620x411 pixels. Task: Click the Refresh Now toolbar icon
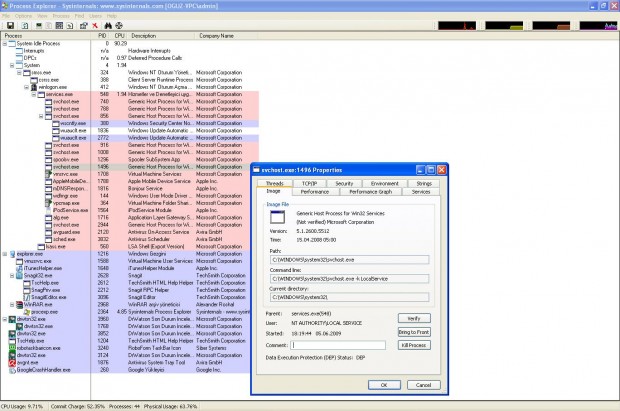click(25, 26)
